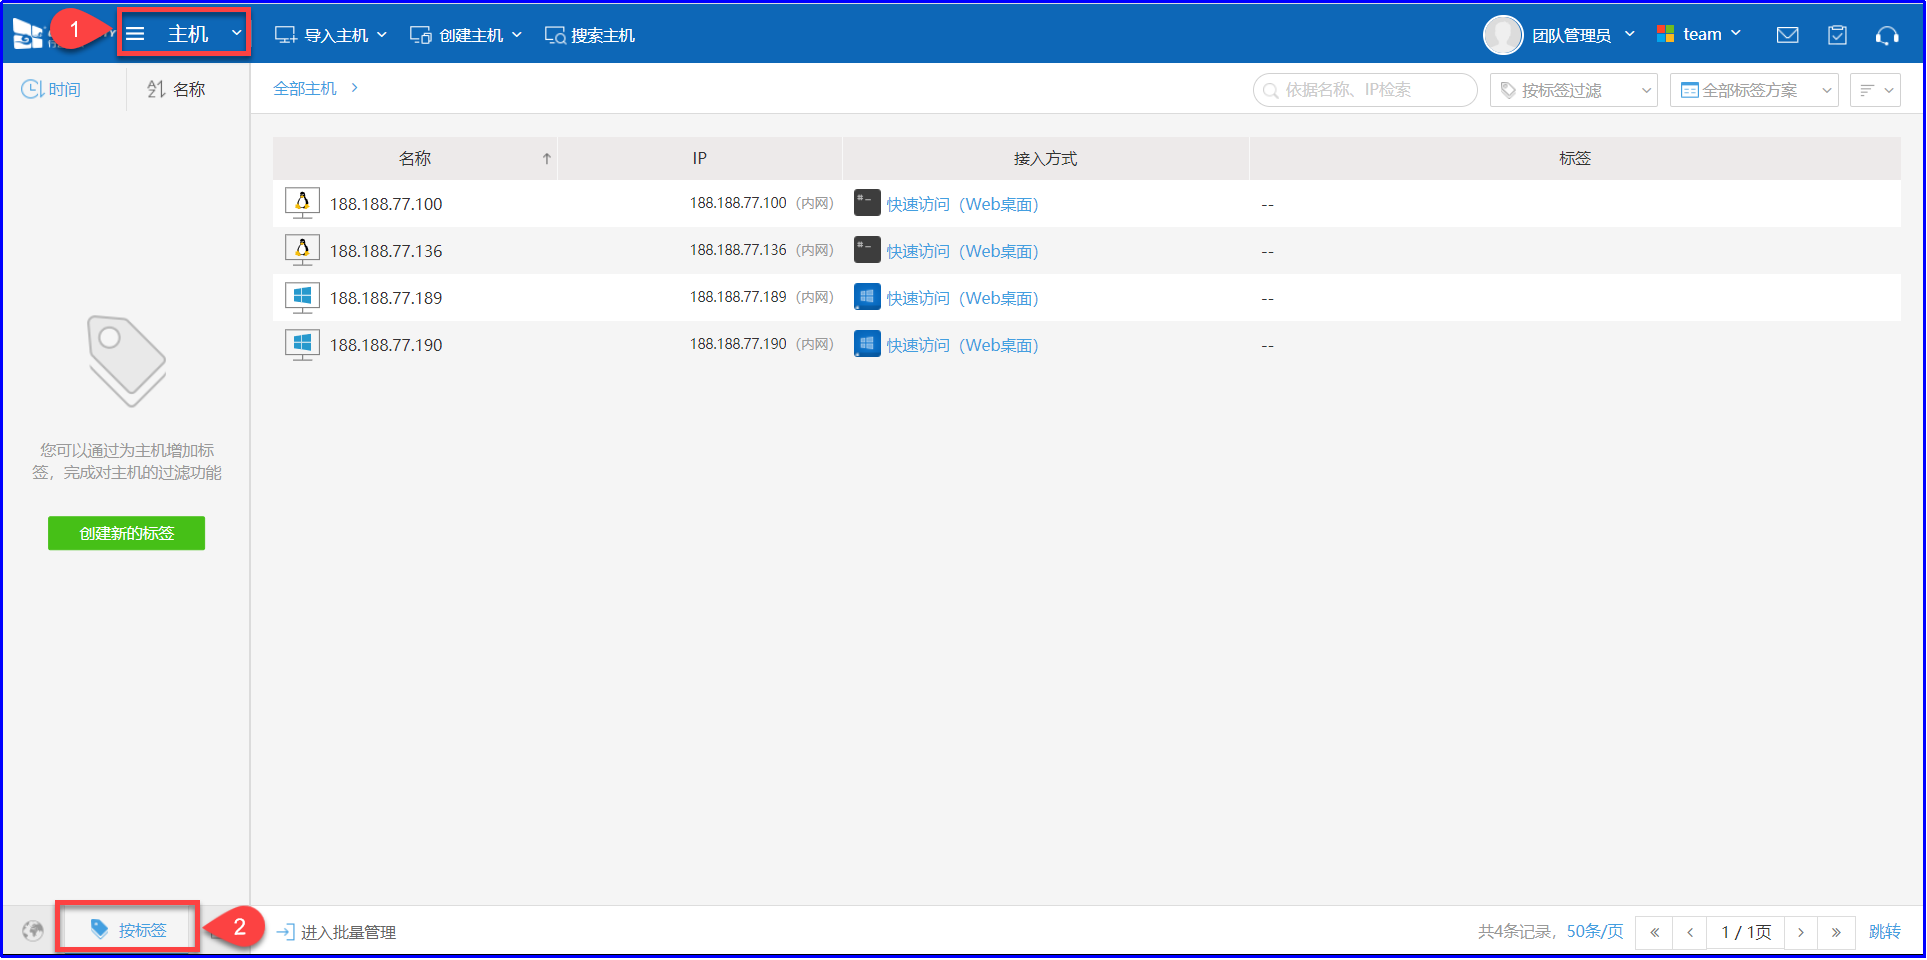Click the search box for name or IP
The width and height of the screenshot is (1927, 960).
click(x=1365, y=90)
